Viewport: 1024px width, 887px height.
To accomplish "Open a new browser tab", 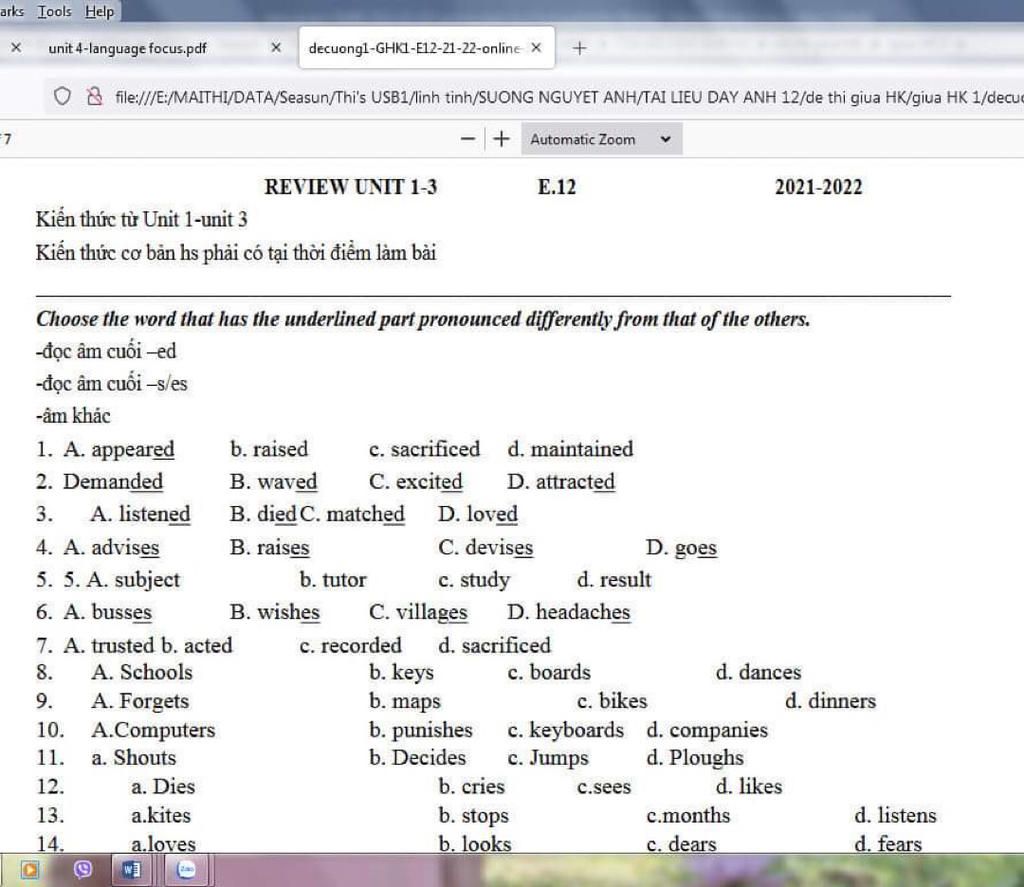I will click(579, 48).
